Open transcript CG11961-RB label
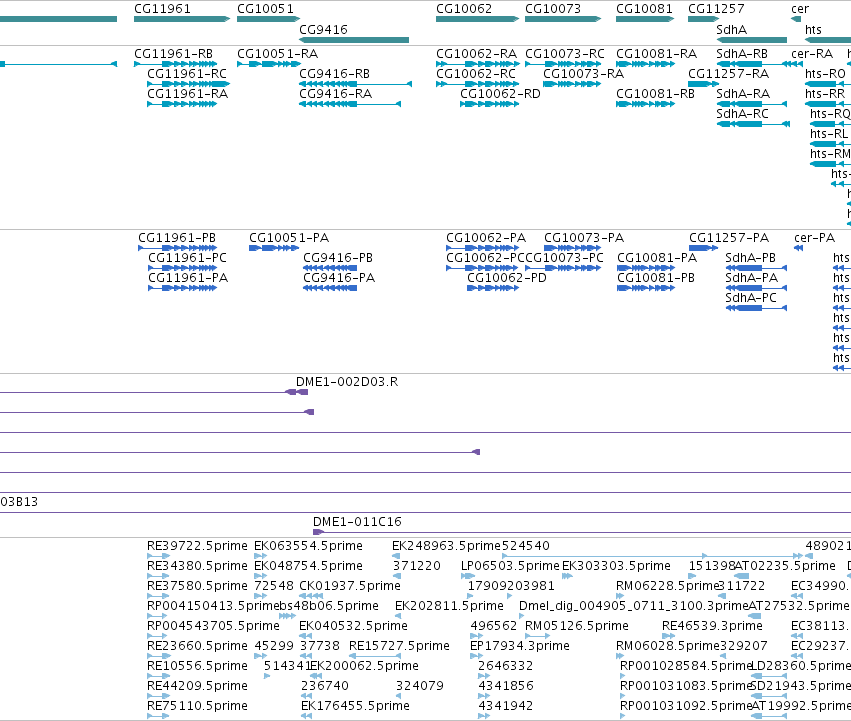The width and height of the screenshot is (851, 721). 173,54
